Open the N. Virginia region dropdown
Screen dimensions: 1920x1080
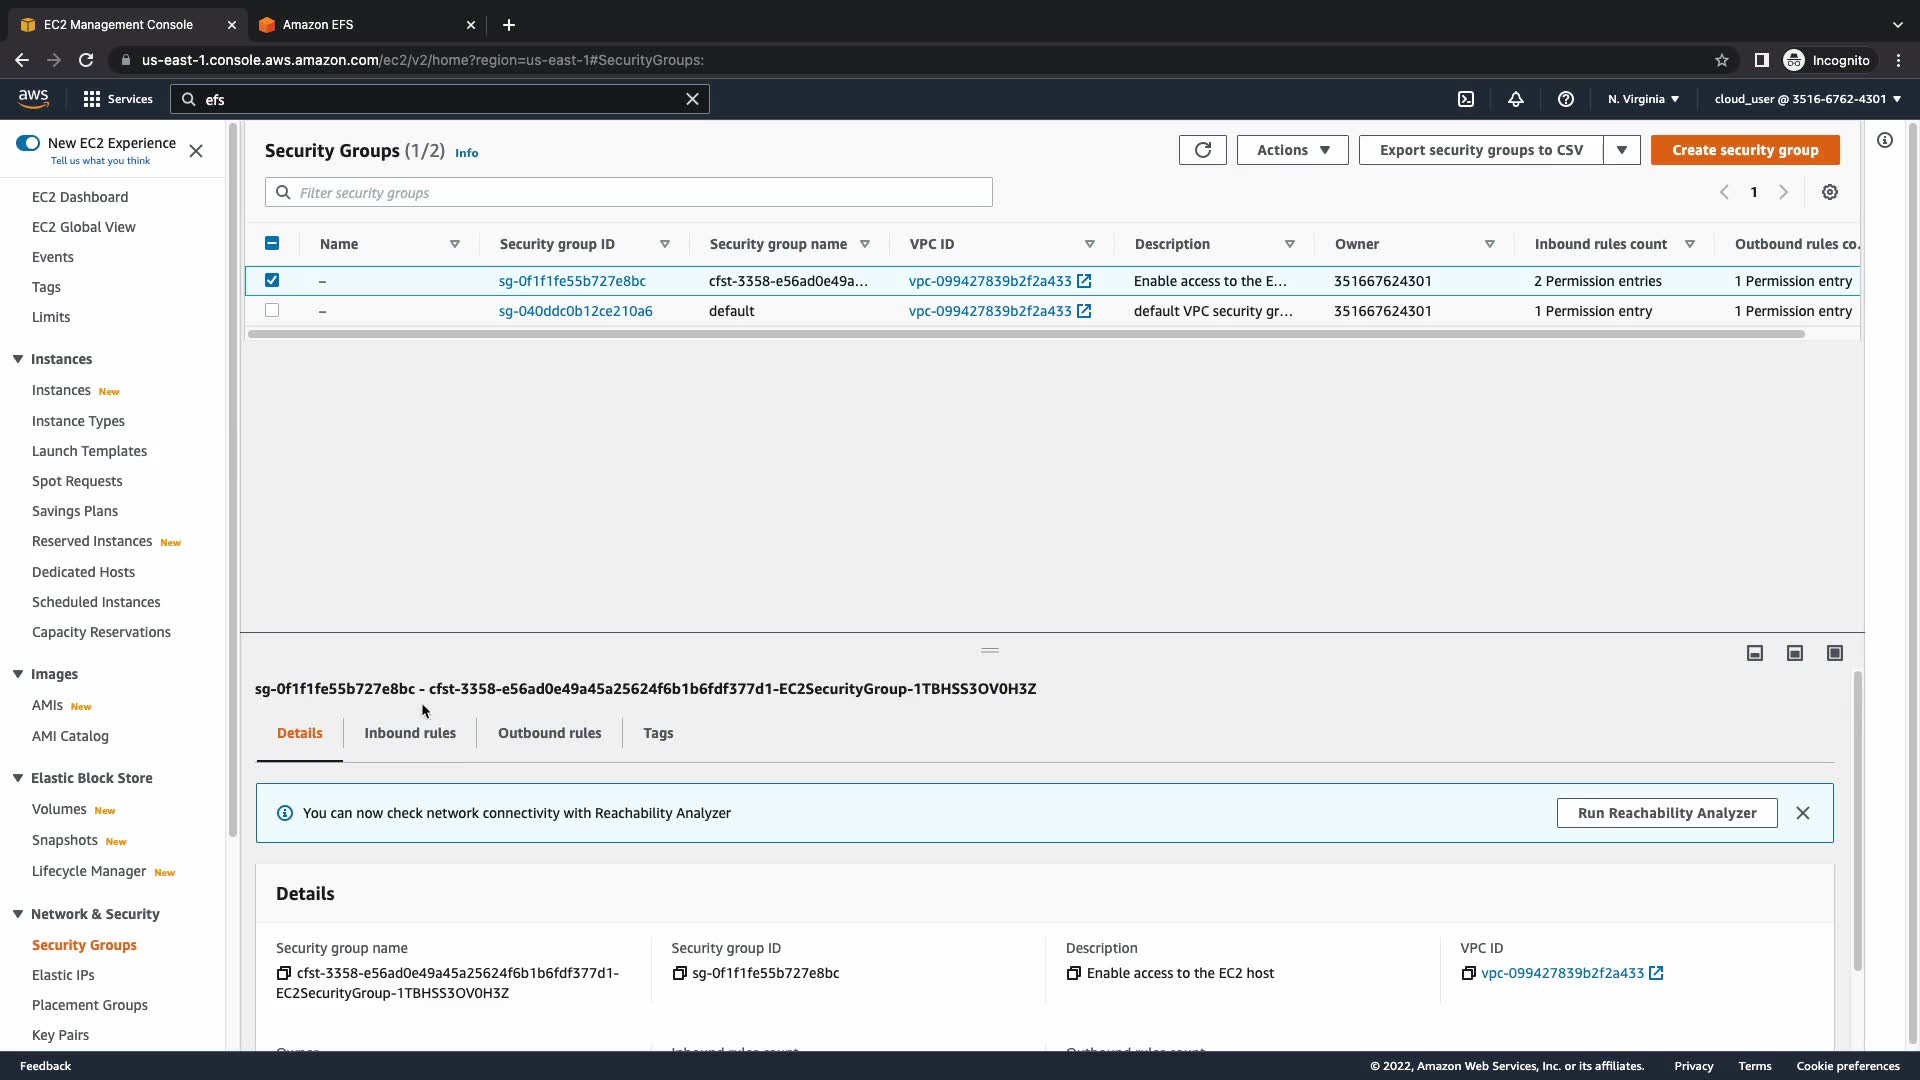[x=1643, y=99]
